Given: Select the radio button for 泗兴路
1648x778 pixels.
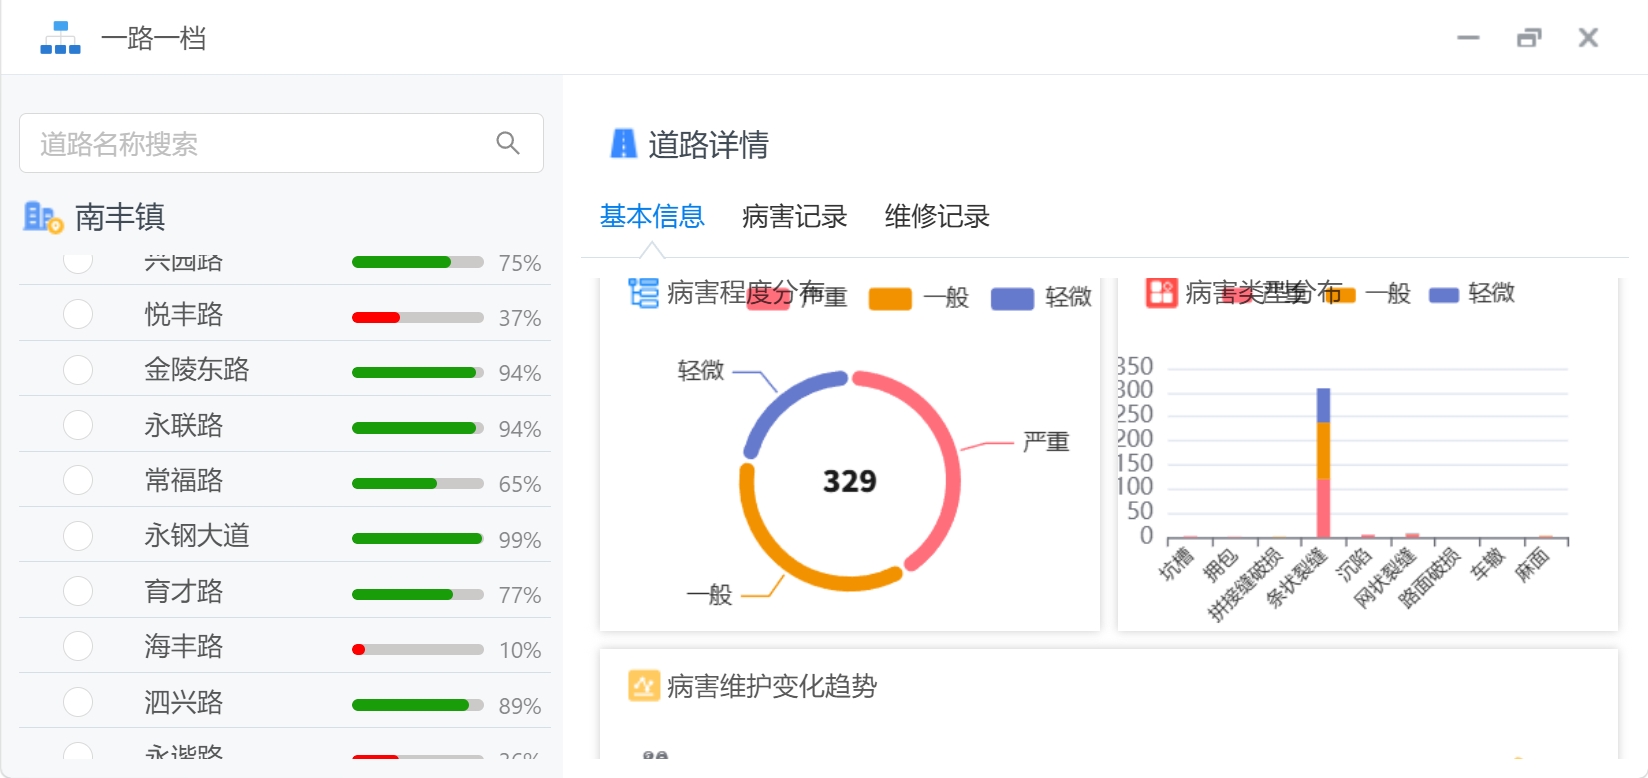Looking at the screenshot, I should coord(78,702).
